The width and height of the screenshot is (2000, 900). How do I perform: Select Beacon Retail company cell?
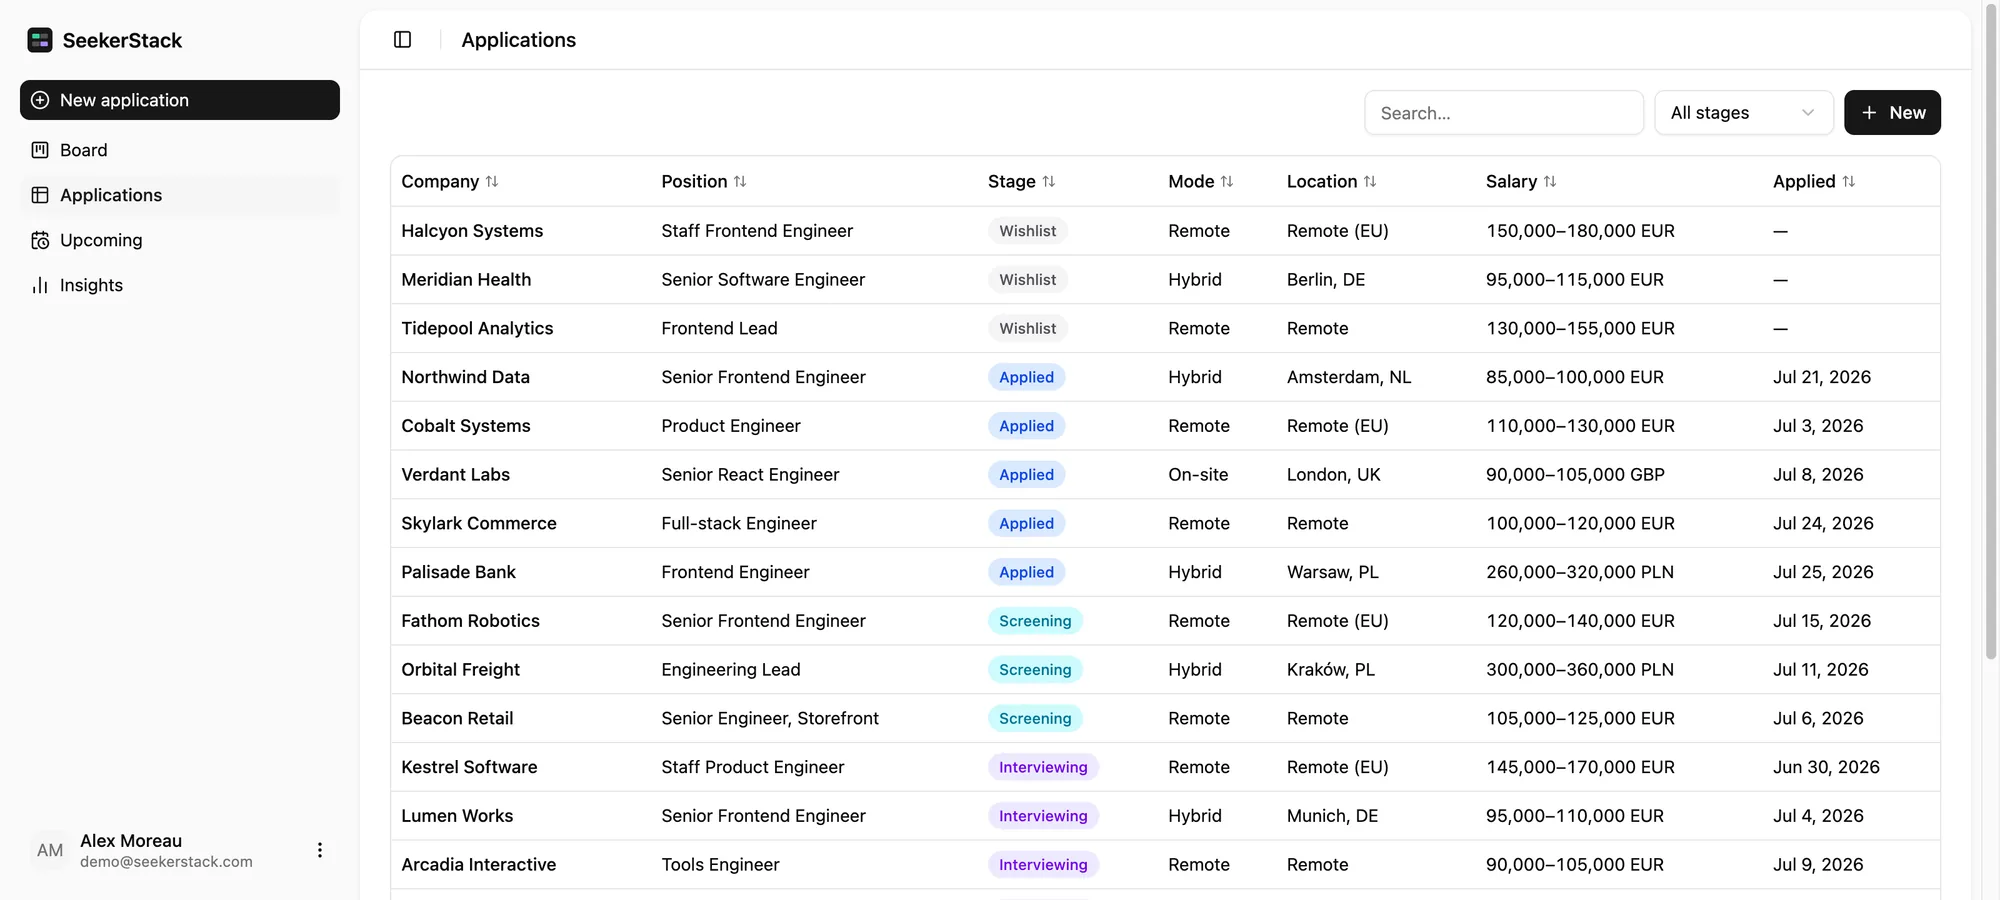[457, 718]
